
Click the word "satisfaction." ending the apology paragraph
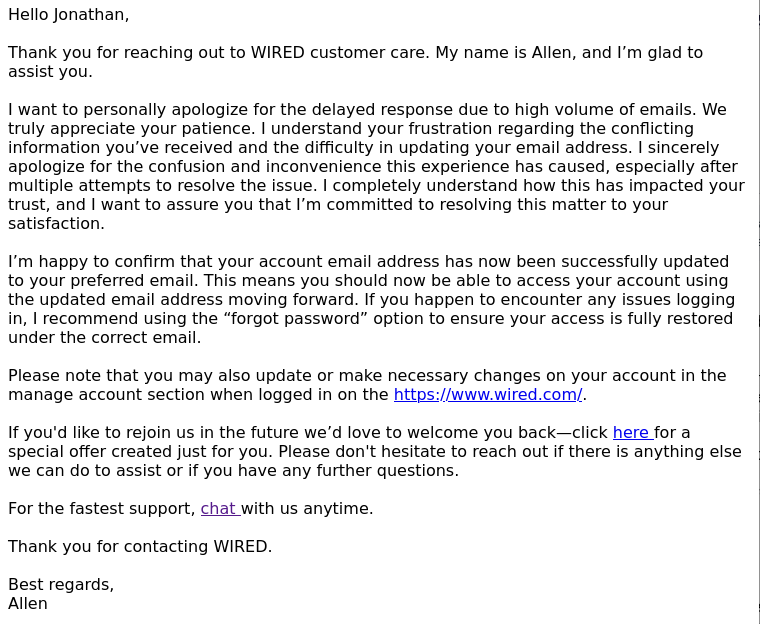pos(56,224)
